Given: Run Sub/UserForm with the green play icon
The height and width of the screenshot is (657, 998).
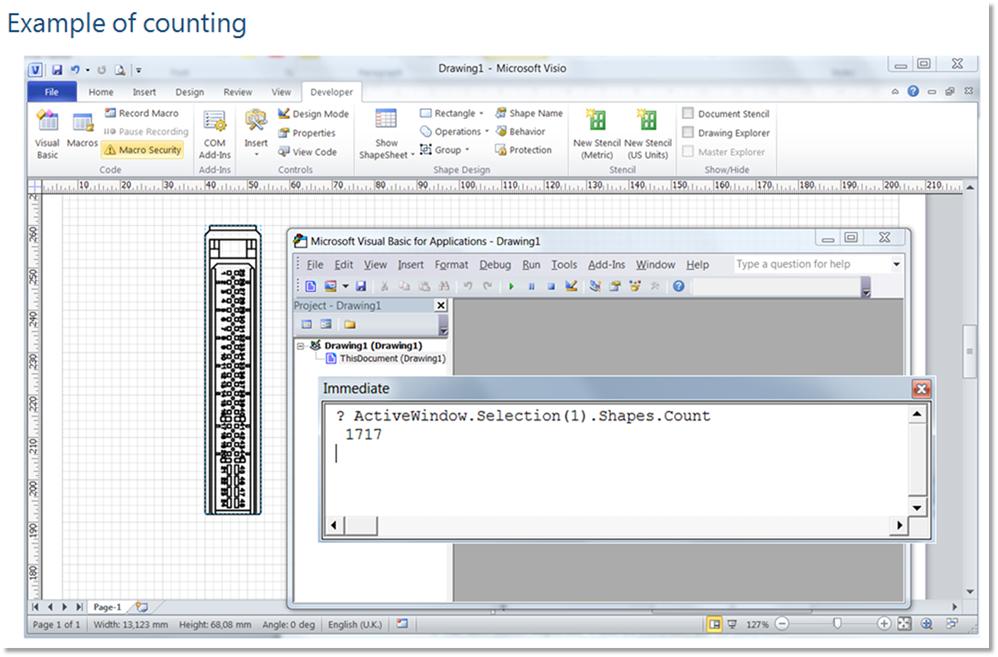Looking at the screenshot, I should 511,286.
